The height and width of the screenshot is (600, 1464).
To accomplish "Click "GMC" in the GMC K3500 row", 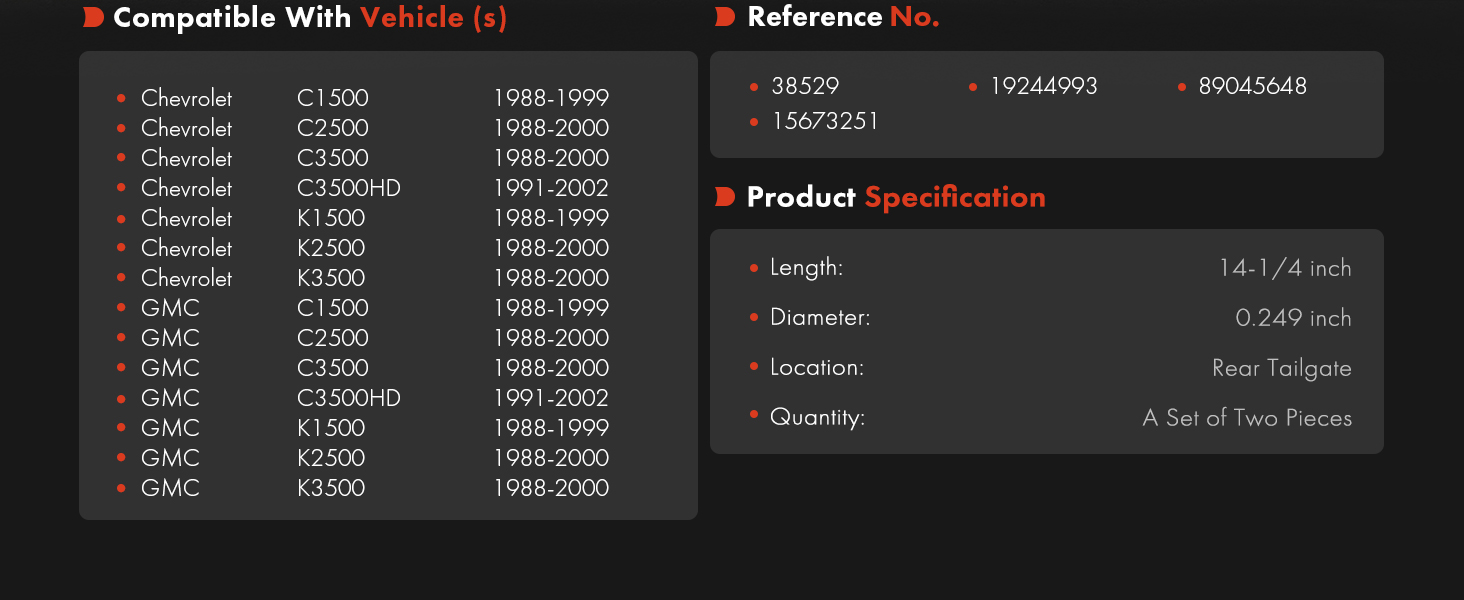I will (x=170, y=488).
